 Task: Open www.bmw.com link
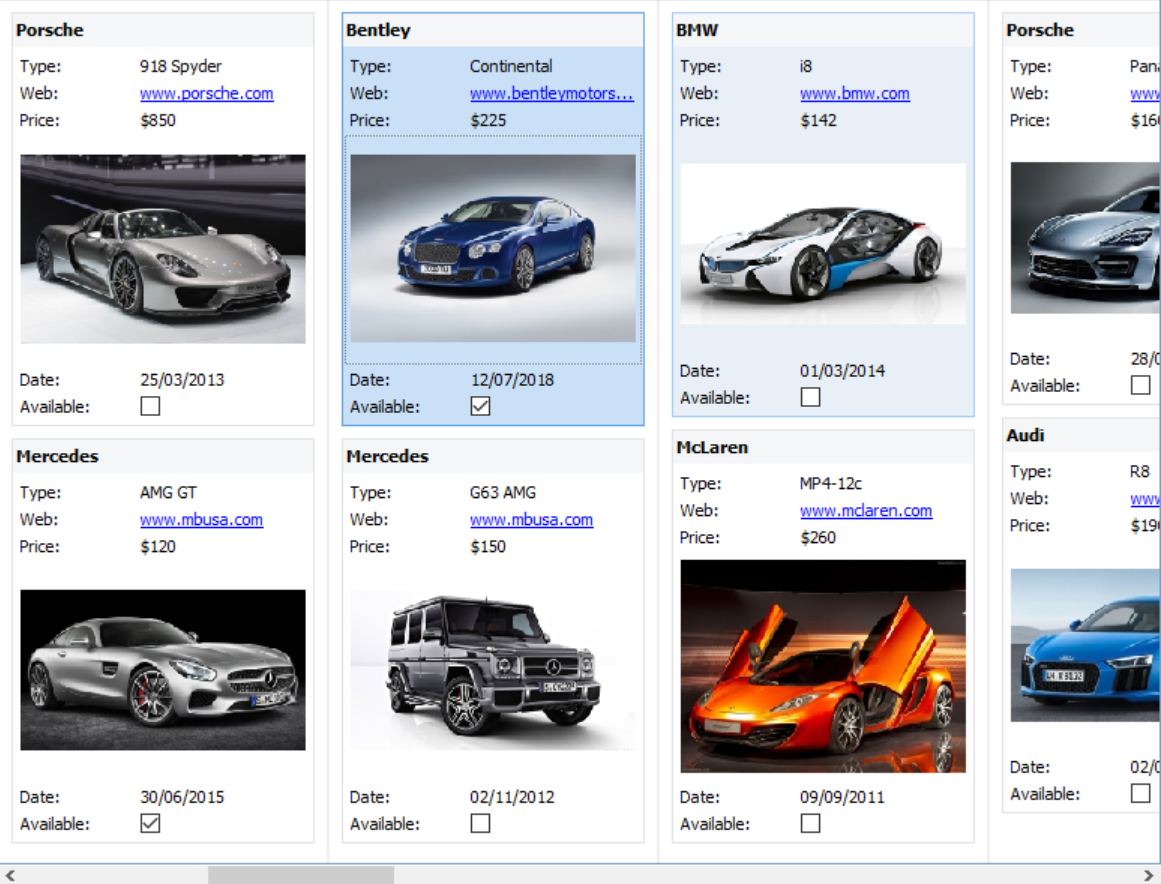854,93
